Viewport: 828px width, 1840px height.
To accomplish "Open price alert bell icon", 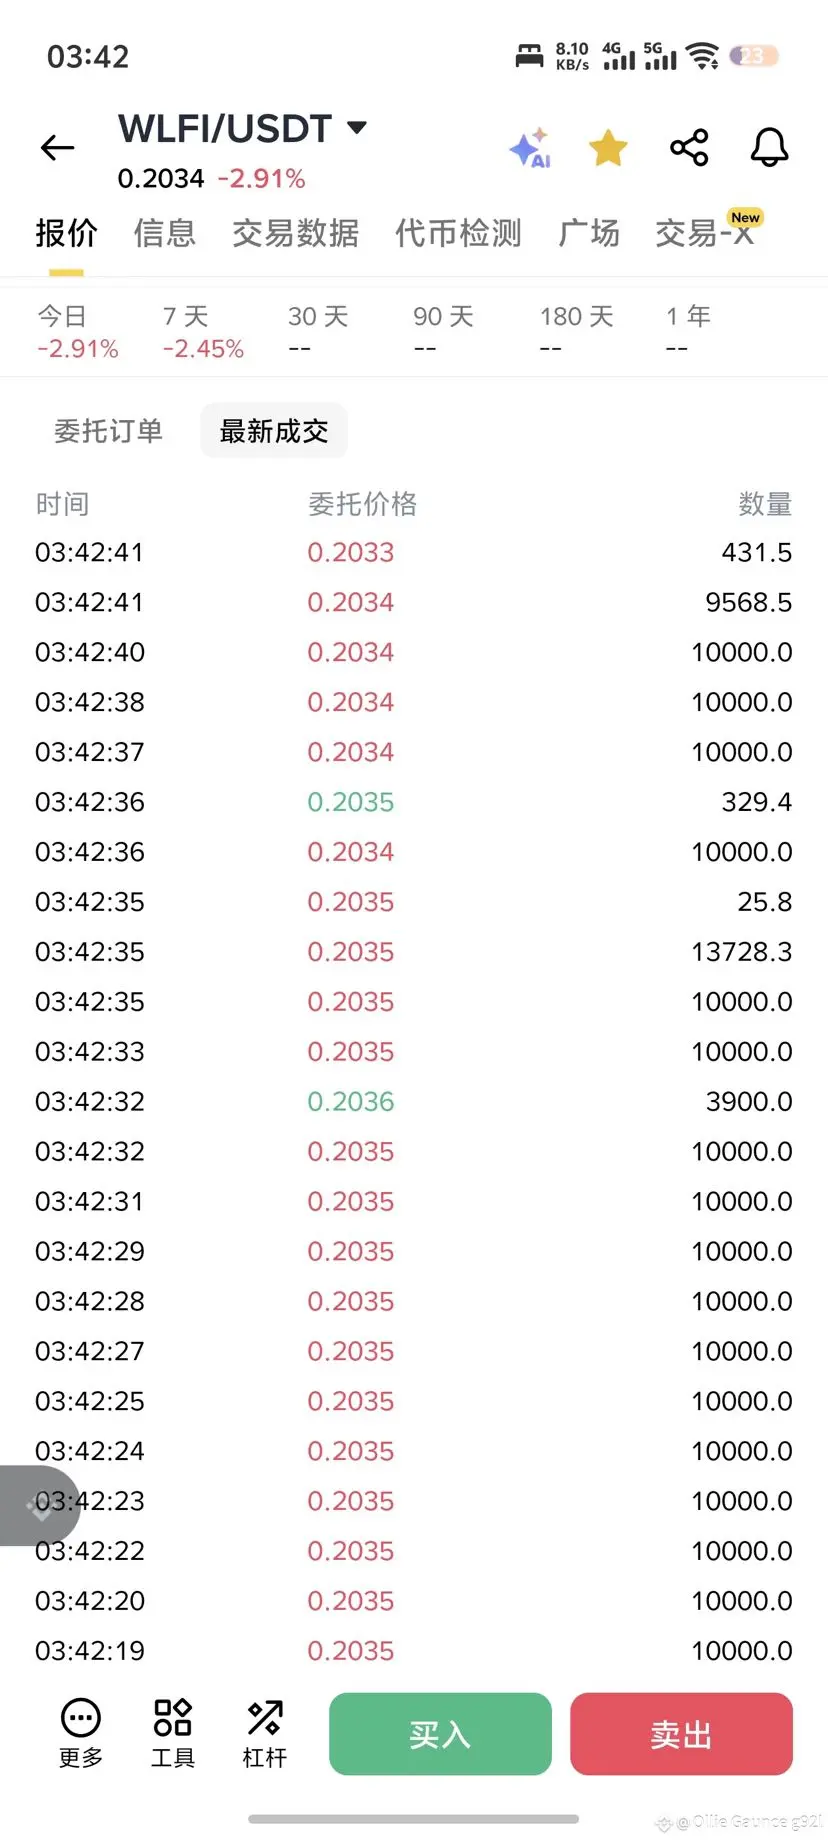I will coord(770,148).
